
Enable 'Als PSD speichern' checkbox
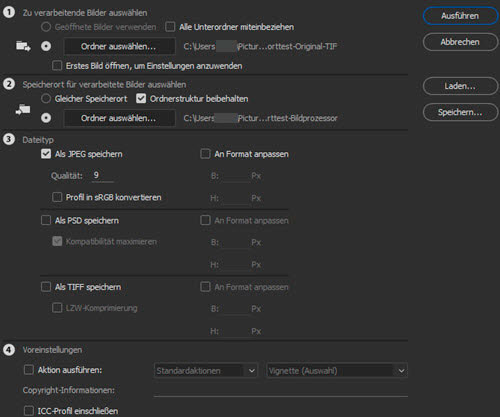tap(46, 220)
